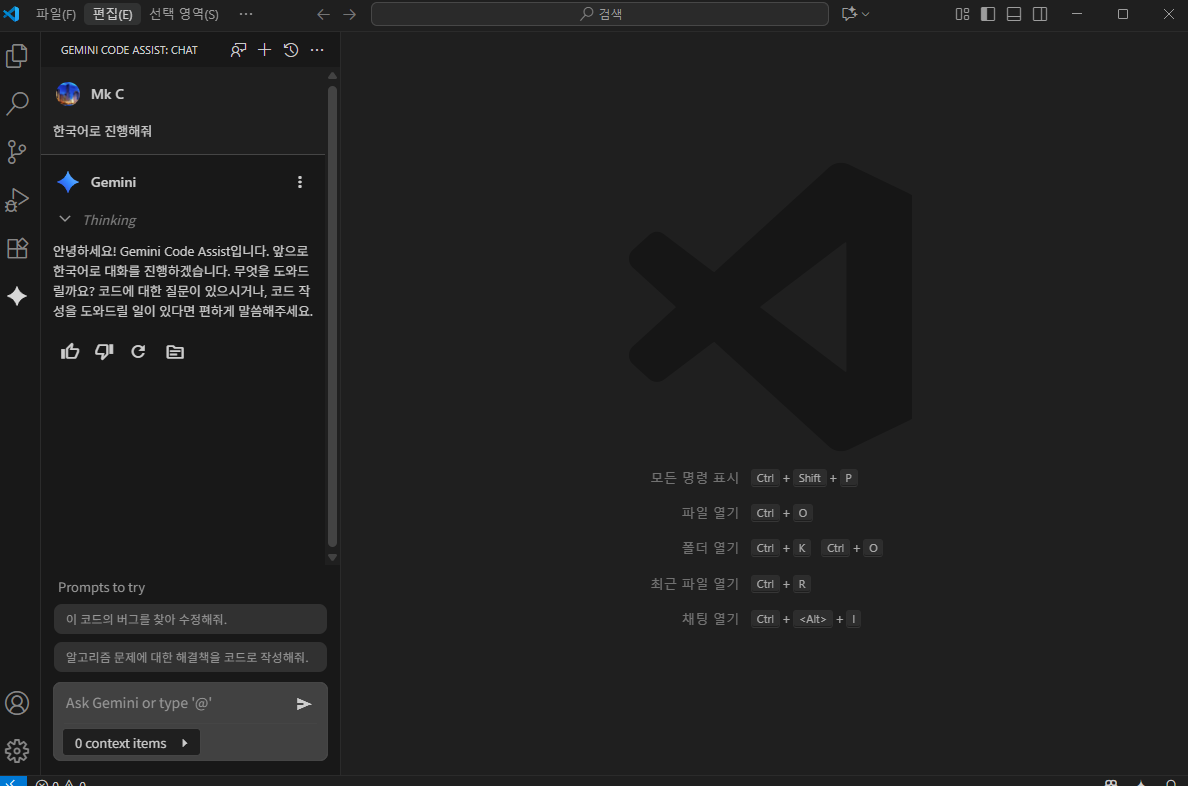Open Source Control view
1188x786 pixels.
click(17, 152)
